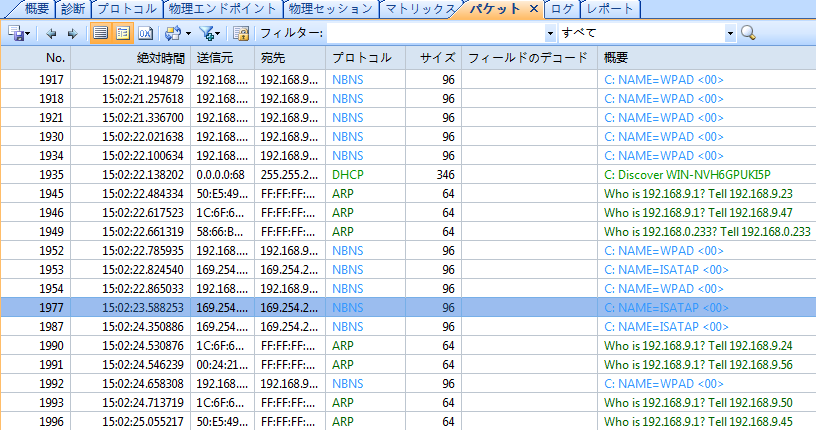
Task: Switch to the マトリックス tab
Action: 416,9
